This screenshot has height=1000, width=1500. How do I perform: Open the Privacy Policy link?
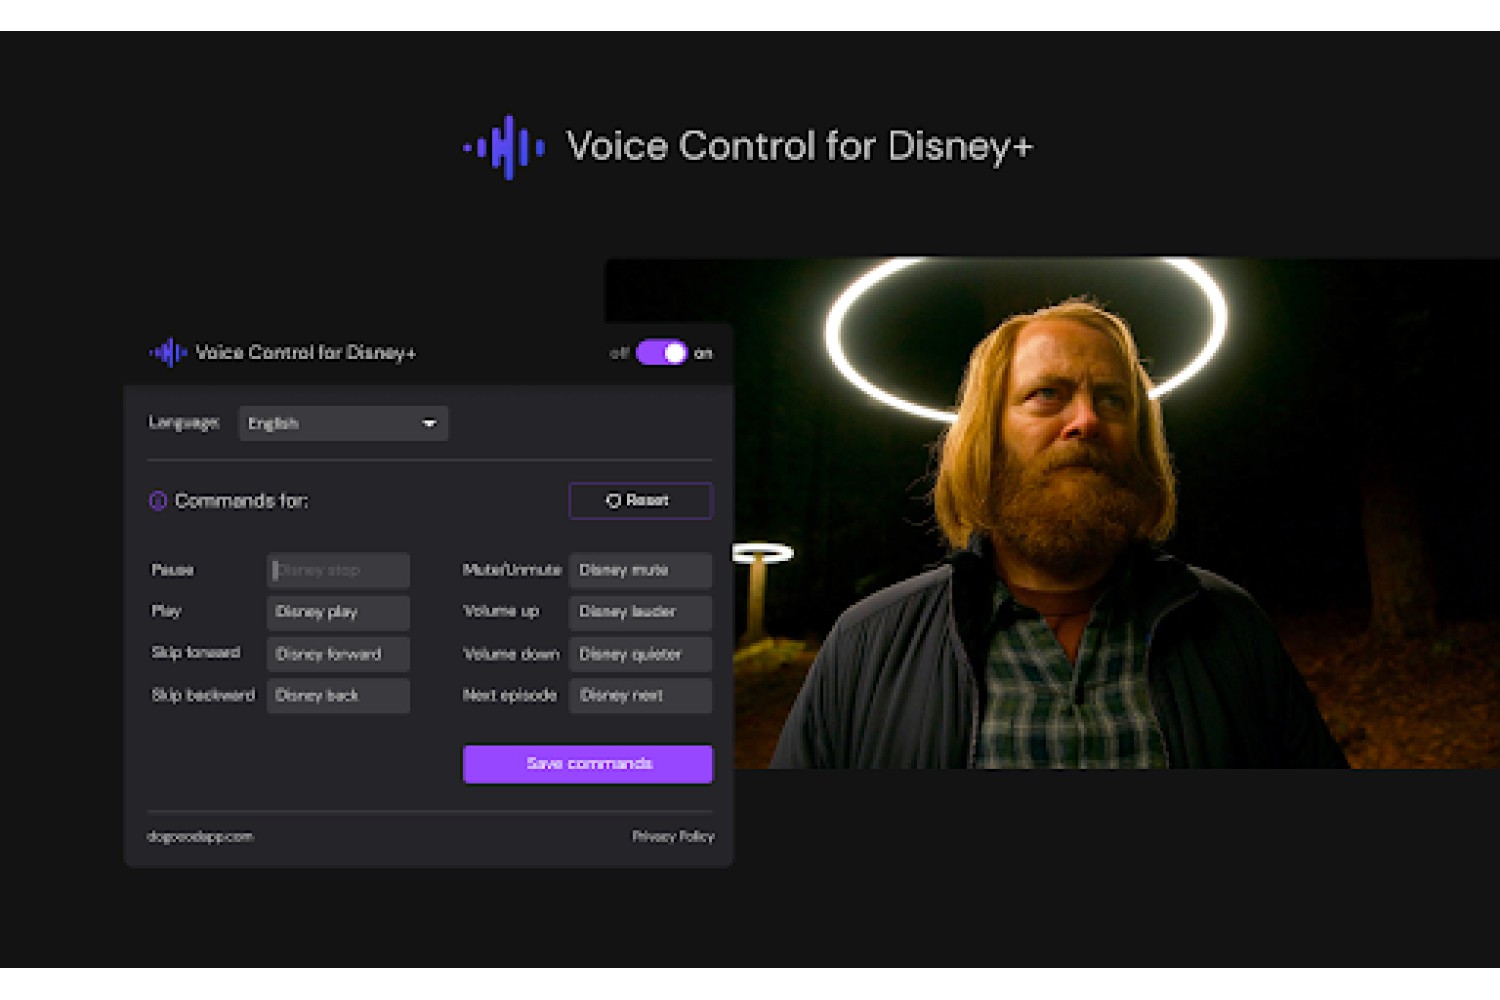[673, 836]
